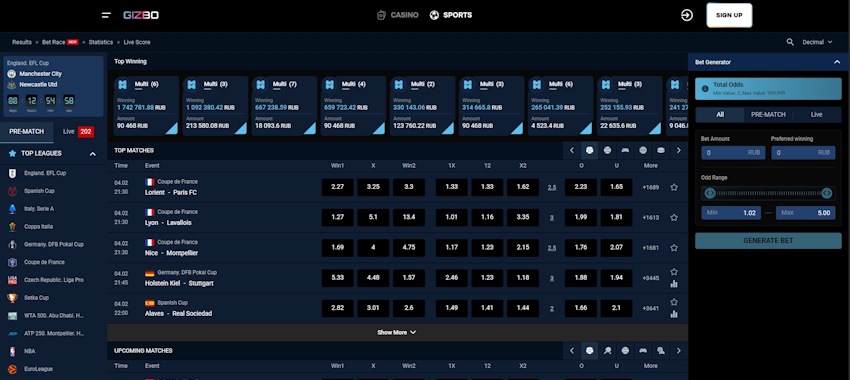Open the CASINO tab
This screenshot has width=850, height=380.
tap(398, 15)
